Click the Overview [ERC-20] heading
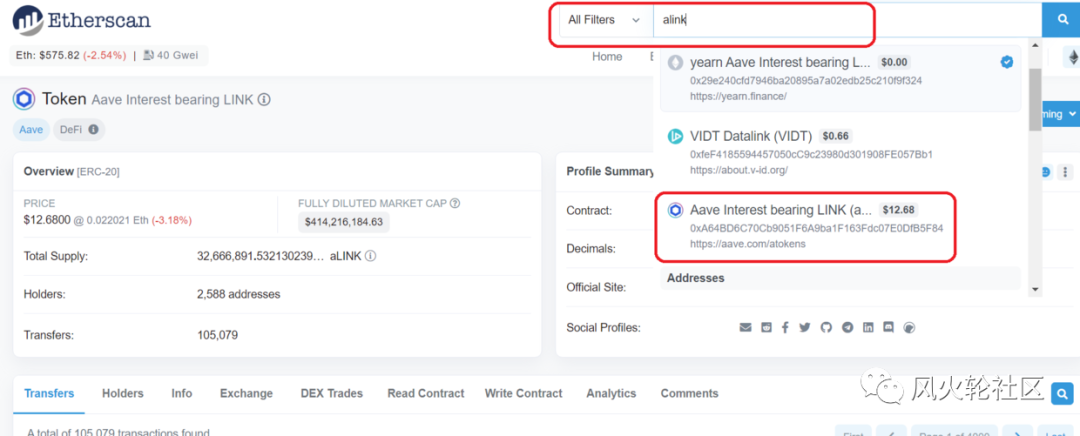 [72, 172]
